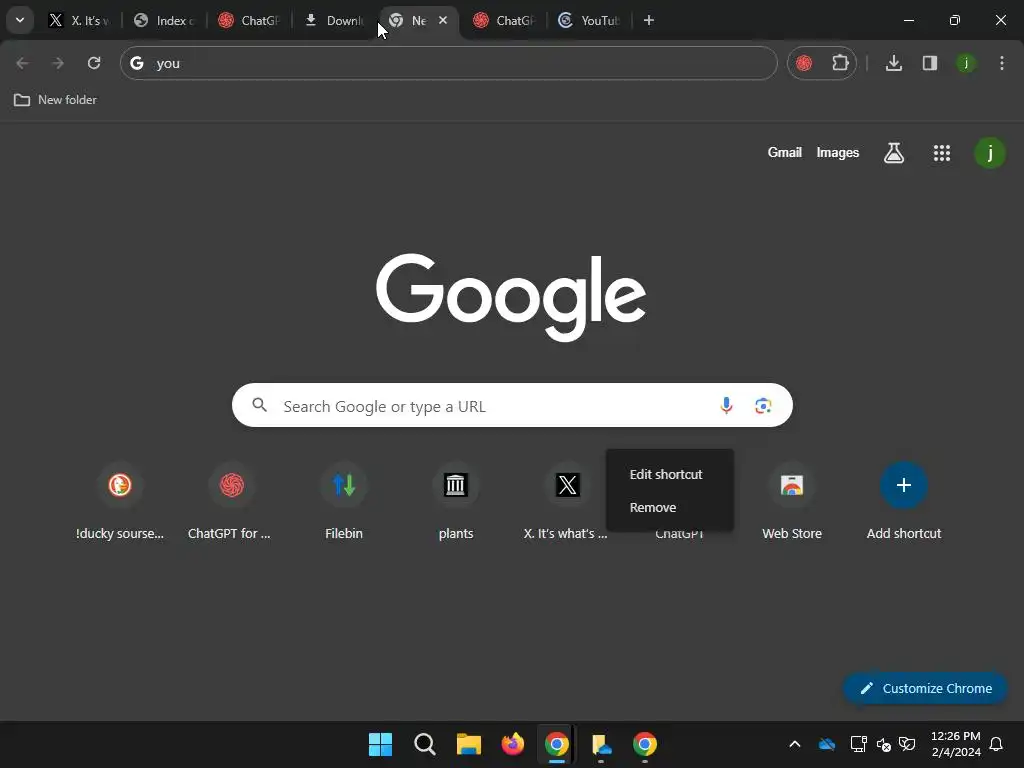This screenshot has height=768, width=1024.
Task: Open the Google Account avatar on page
Action: click(990, 153)
